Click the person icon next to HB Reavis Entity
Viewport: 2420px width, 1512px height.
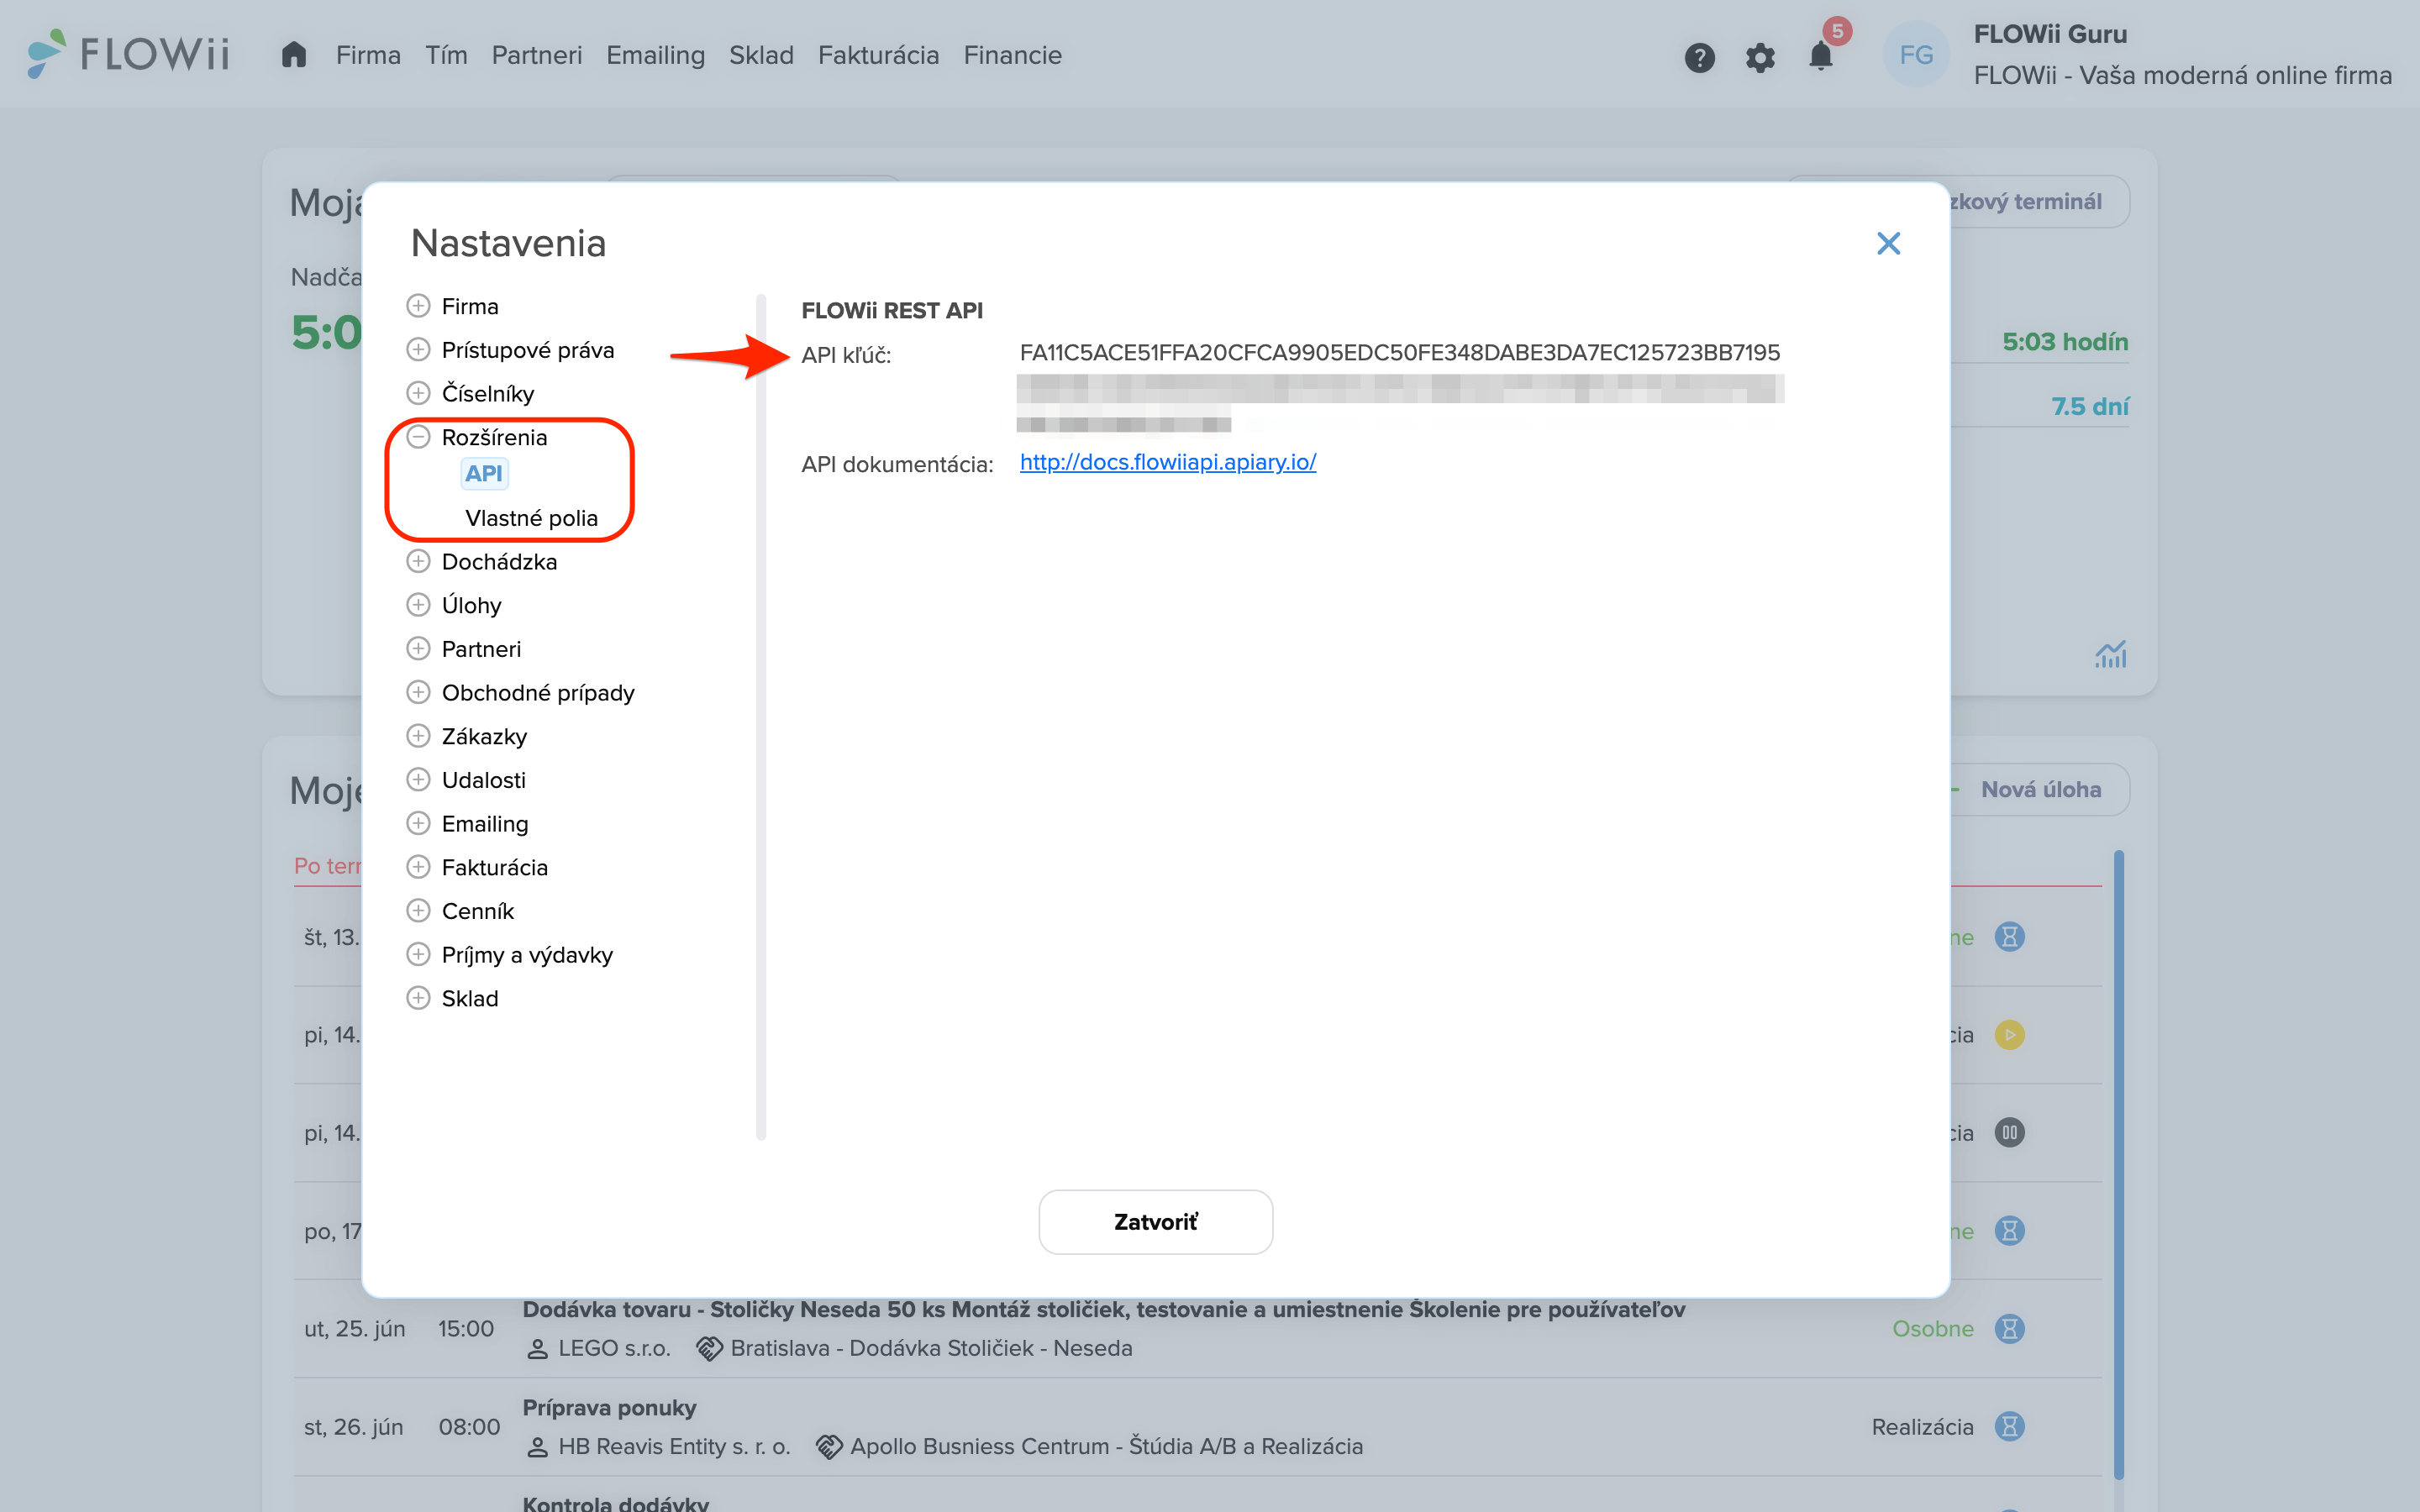[537, 1447]
